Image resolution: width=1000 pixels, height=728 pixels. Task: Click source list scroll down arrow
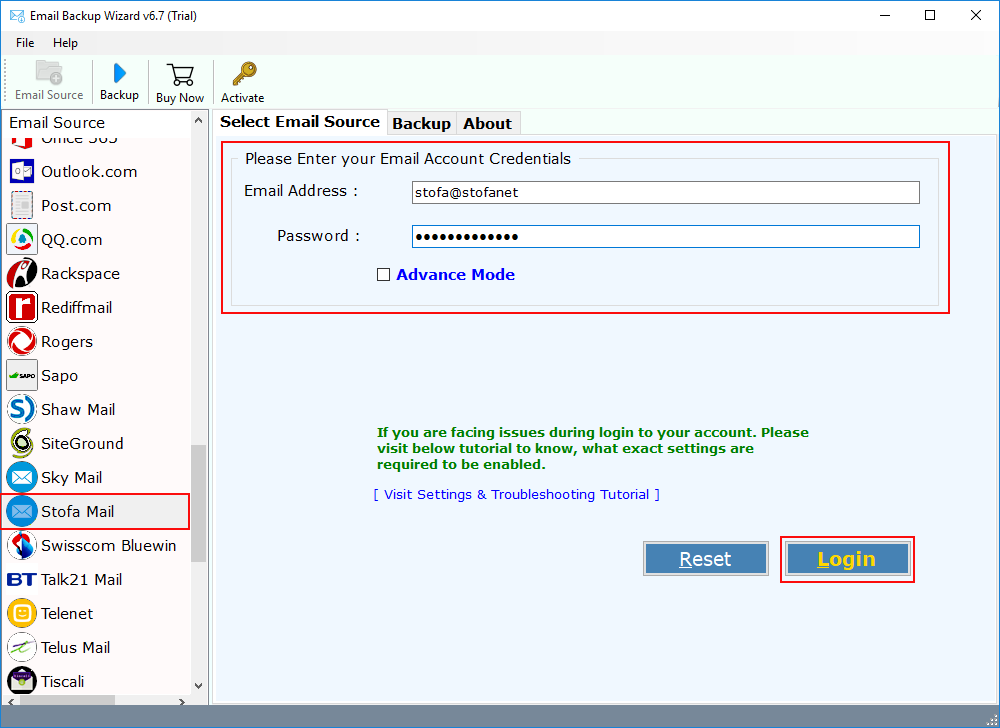pyautogui.click(x=198, y=686)
